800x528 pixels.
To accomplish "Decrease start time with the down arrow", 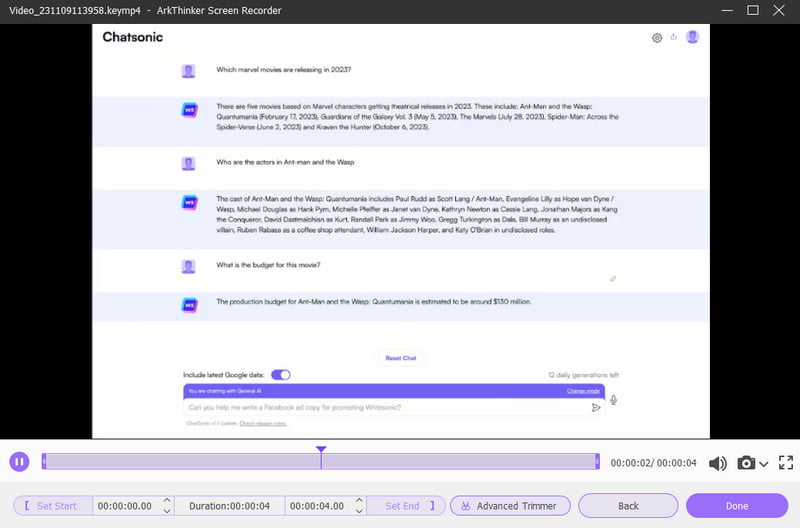I will pyautogui.click(x=167, y=511).
